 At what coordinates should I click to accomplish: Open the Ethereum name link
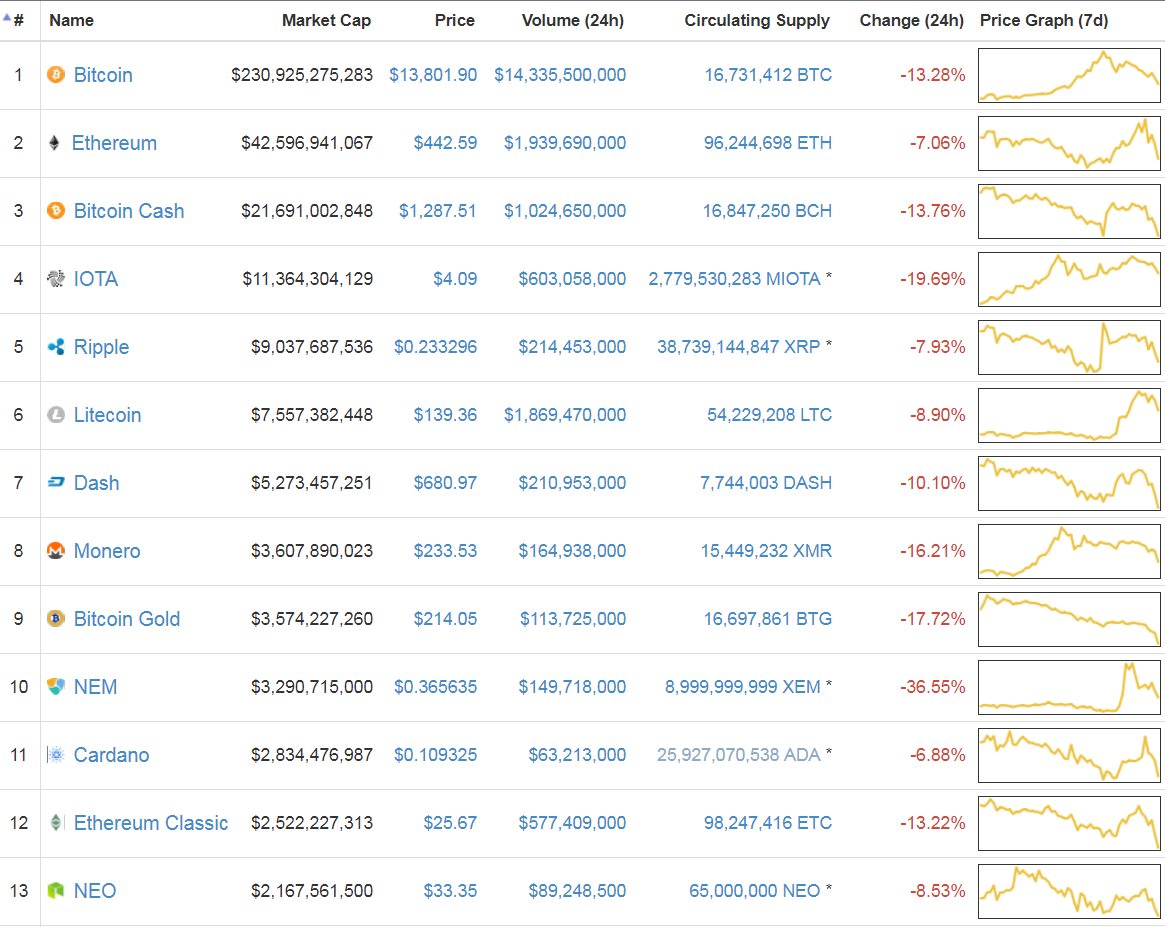coord(114,143)
